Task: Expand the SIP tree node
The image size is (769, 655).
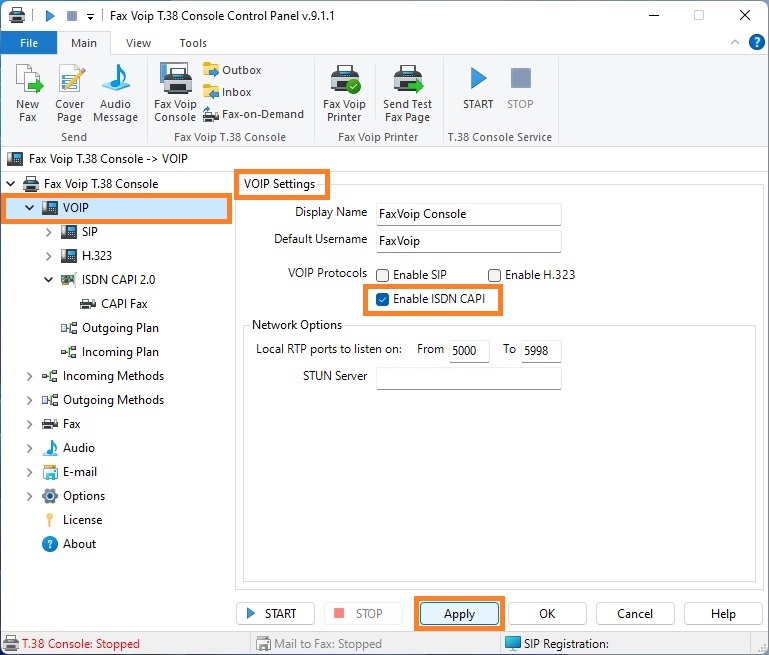Action: pyautogui.click(x=48, y=232)
